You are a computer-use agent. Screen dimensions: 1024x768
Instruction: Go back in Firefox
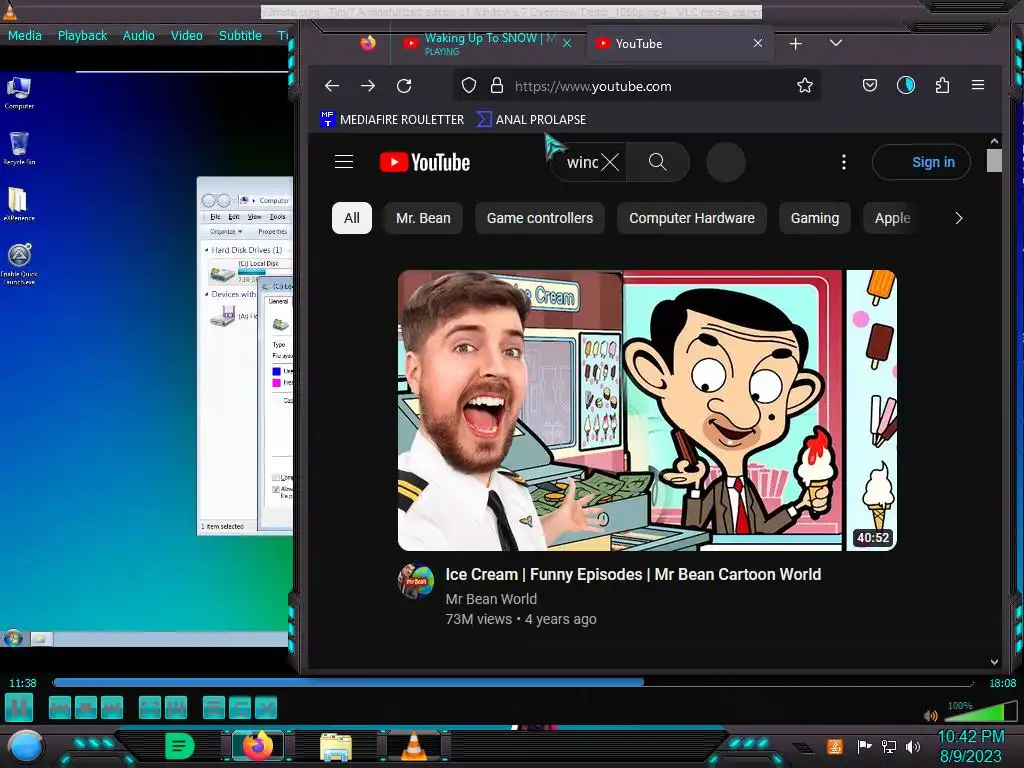pyautogui.click(x=332, y=86)
